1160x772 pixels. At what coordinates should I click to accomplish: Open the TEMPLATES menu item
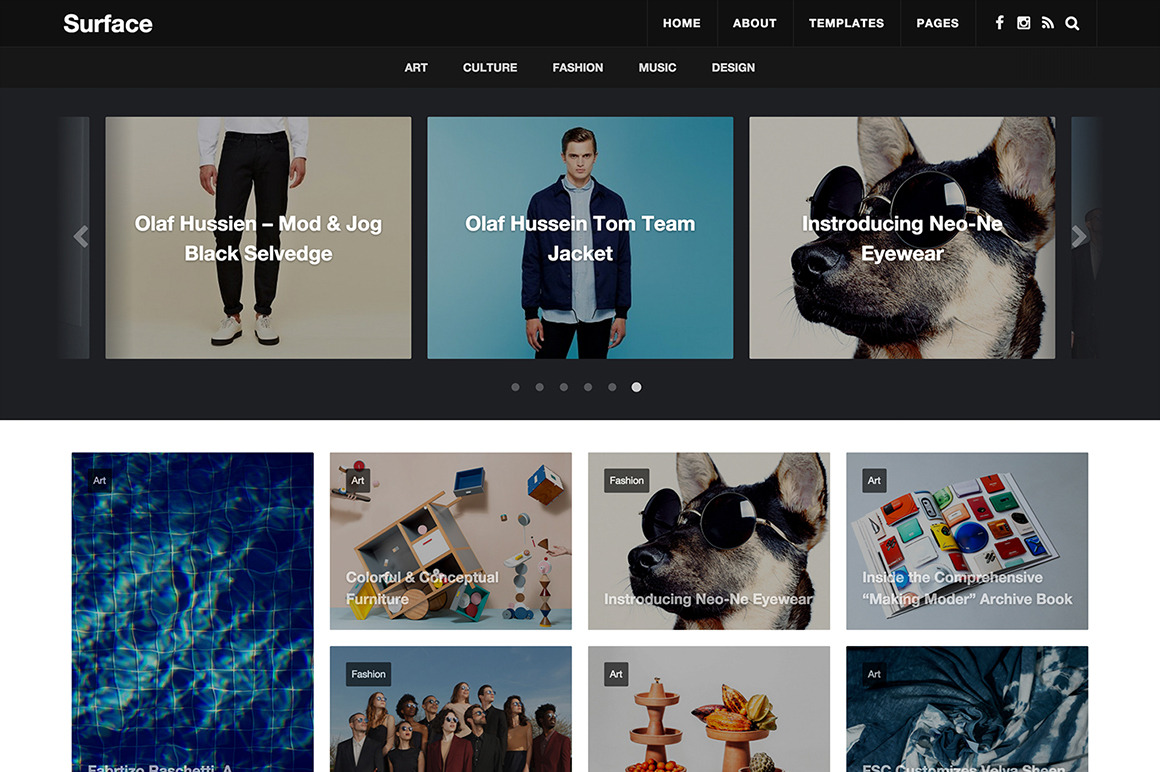click(846, 22)
